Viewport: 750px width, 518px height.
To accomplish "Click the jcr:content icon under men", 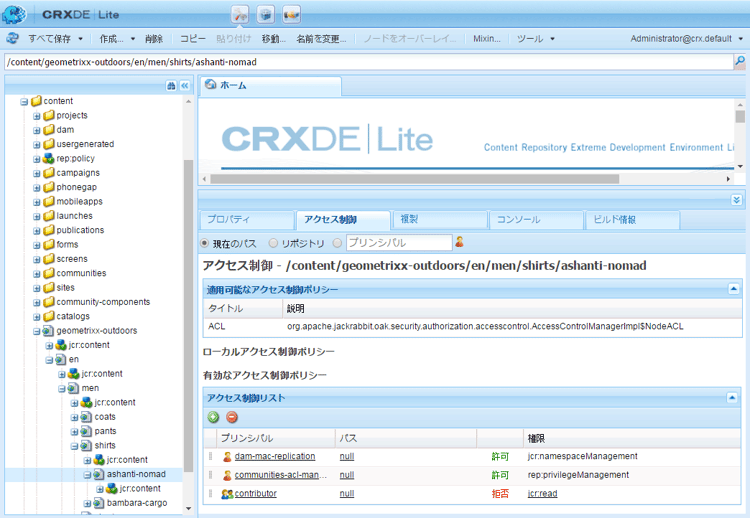I will click(x=86, y=402).
